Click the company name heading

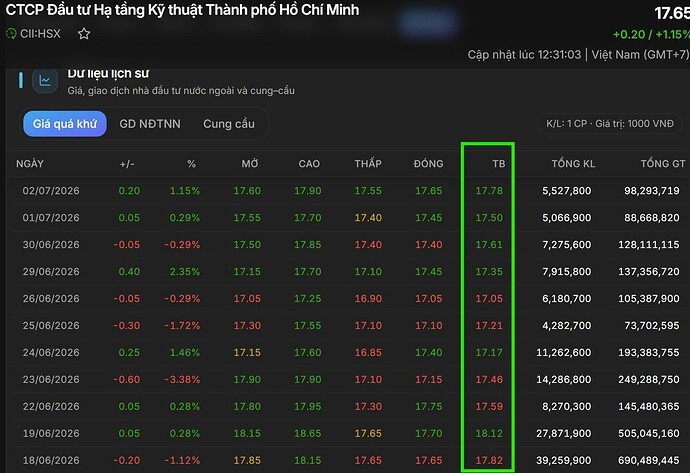tap(182, 10)
